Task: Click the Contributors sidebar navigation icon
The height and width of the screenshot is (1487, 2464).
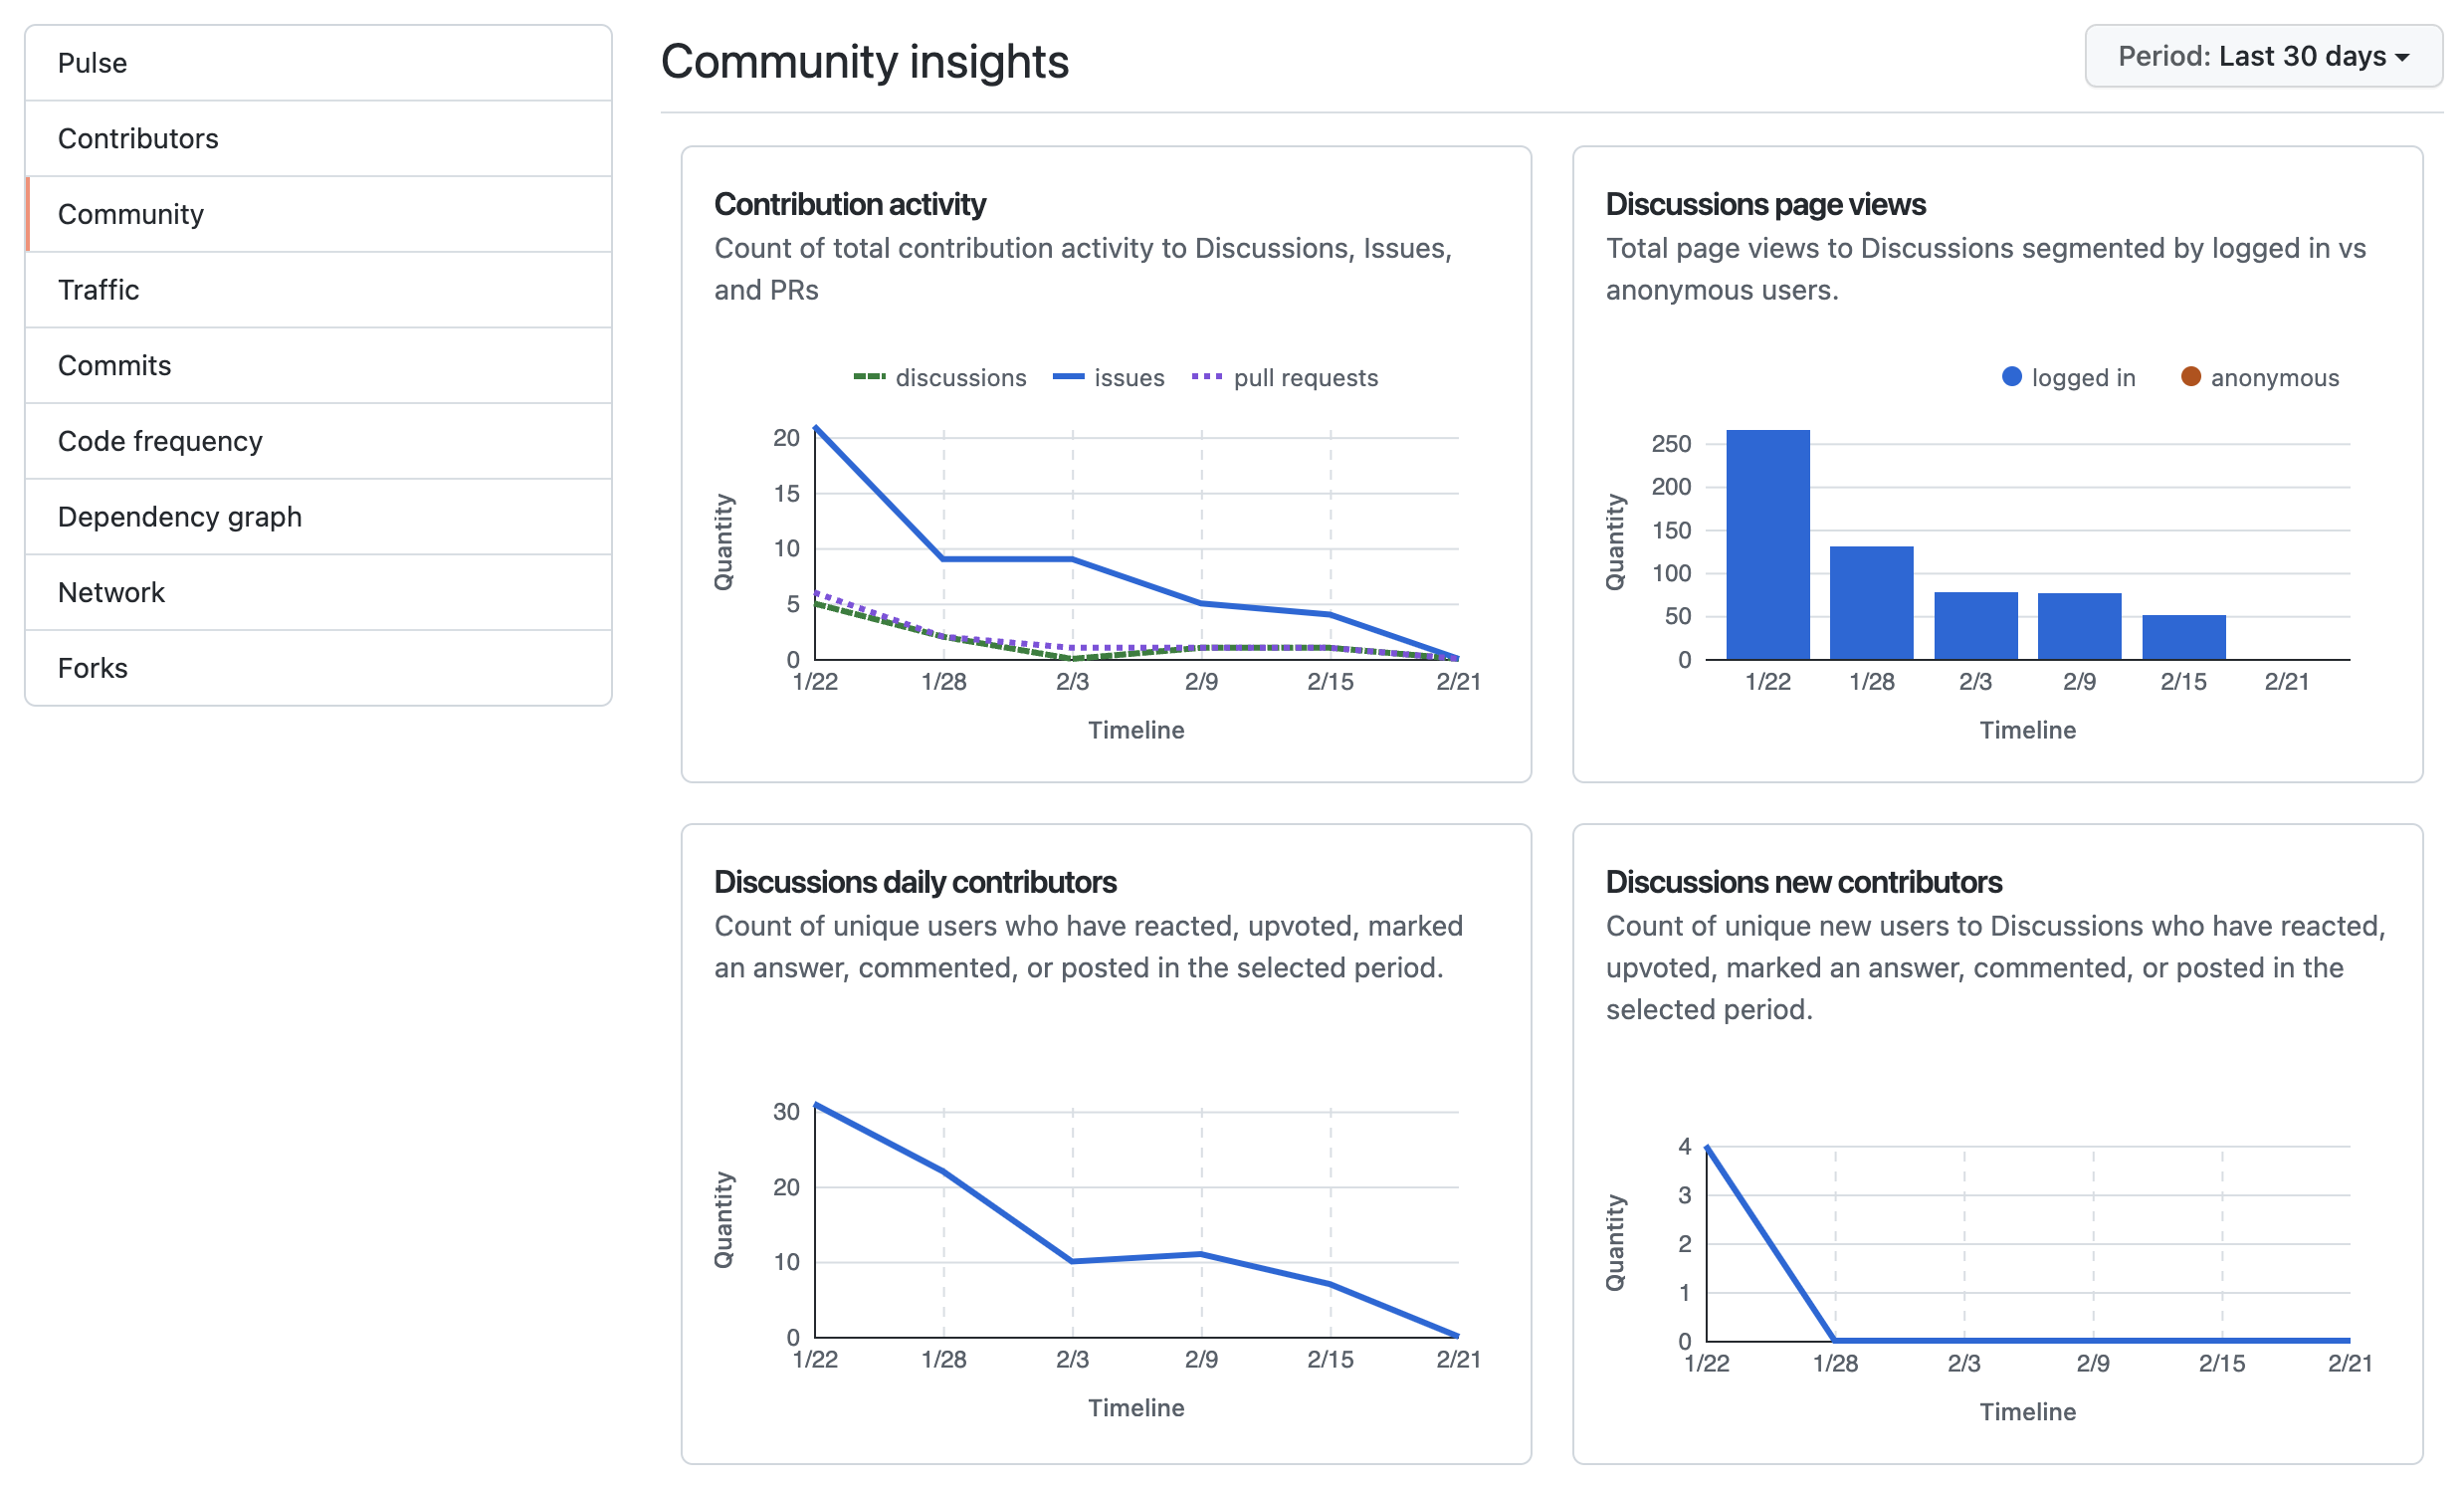Action: 137,137
